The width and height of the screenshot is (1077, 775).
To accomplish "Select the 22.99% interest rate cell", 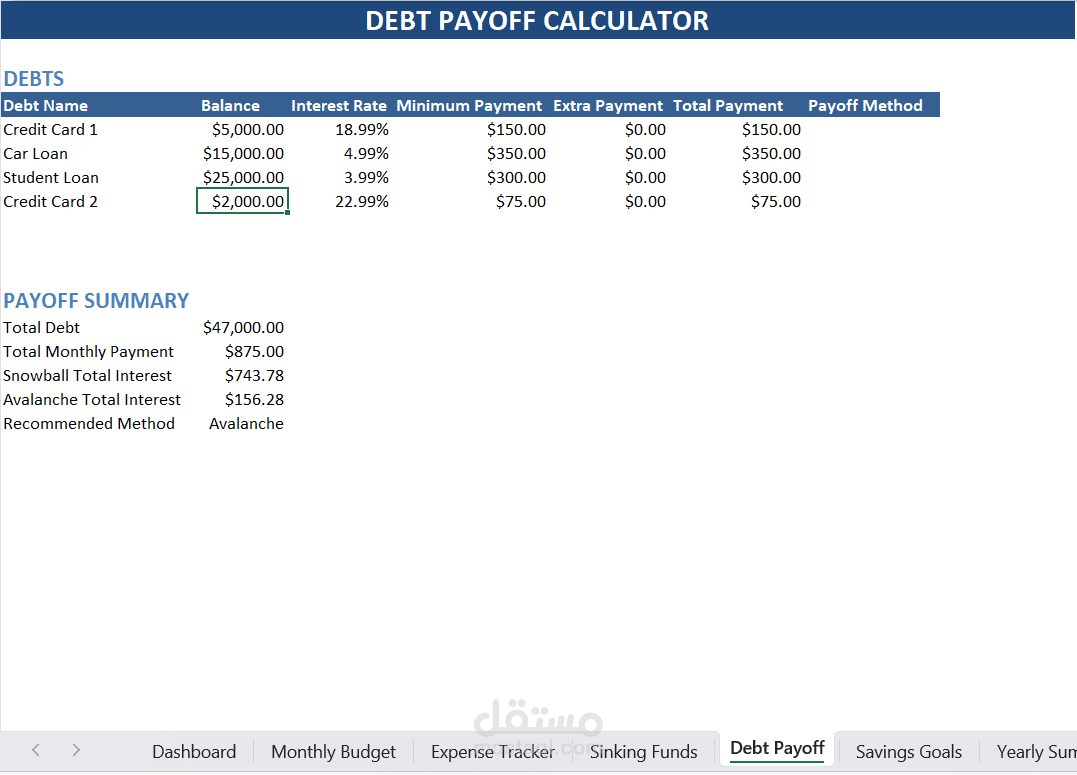I will 362,202.
